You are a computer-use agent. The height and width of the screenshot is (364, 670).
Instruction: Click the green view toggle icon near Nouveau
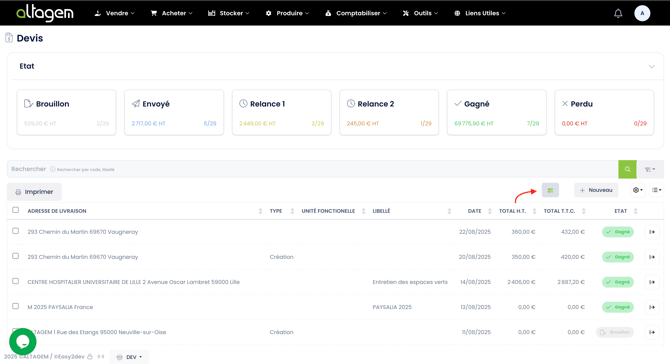click(x=550, y=190)
